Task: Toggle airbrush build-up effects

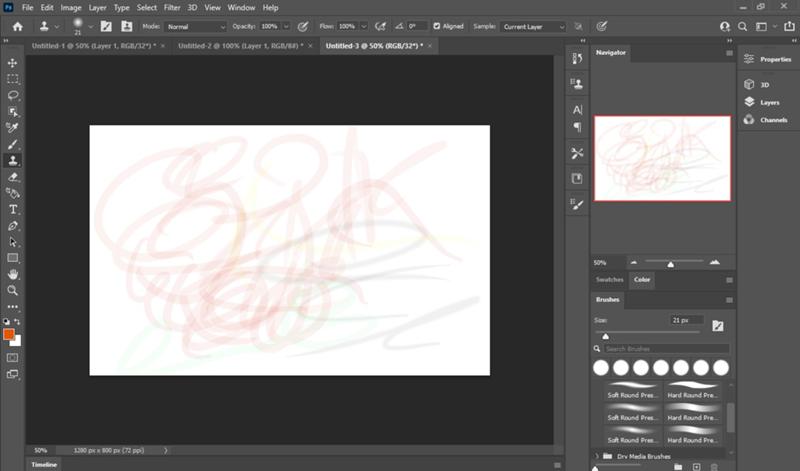Action: tap(380, 27)
